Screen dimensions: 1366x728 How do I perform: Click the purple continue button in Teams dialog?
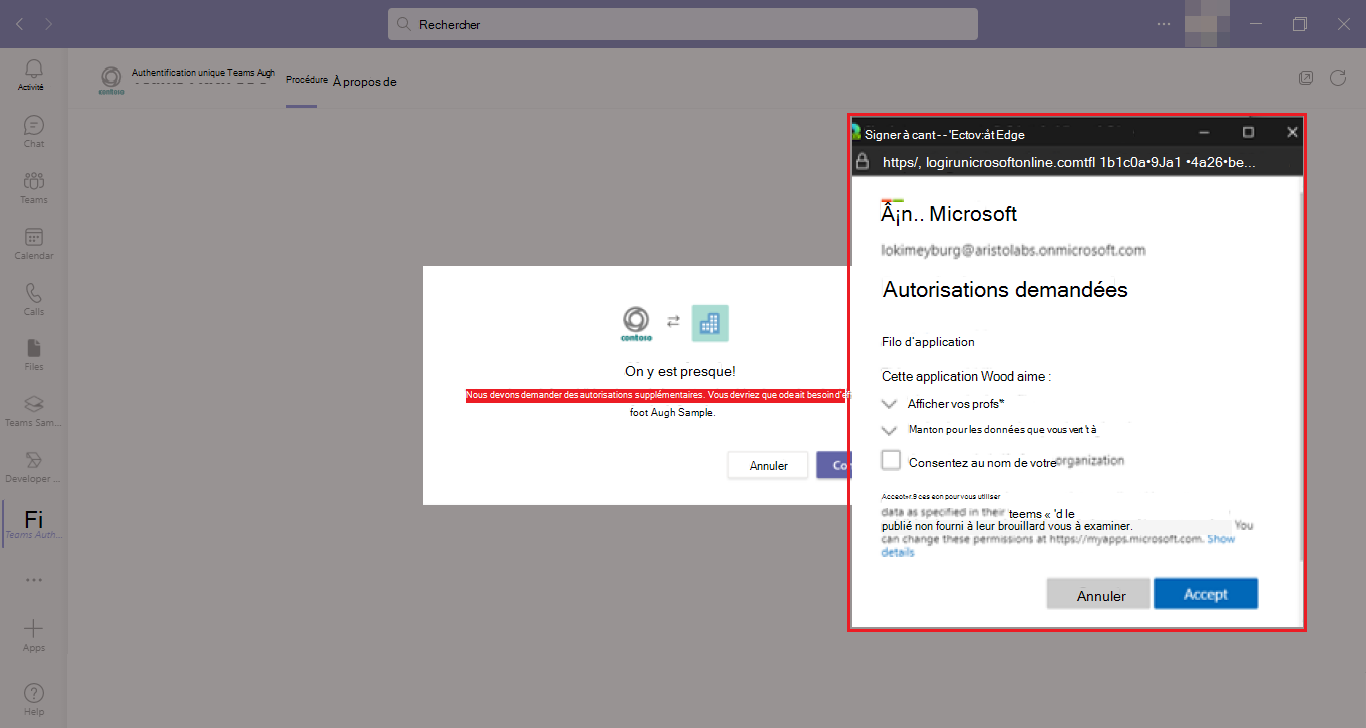833,465
